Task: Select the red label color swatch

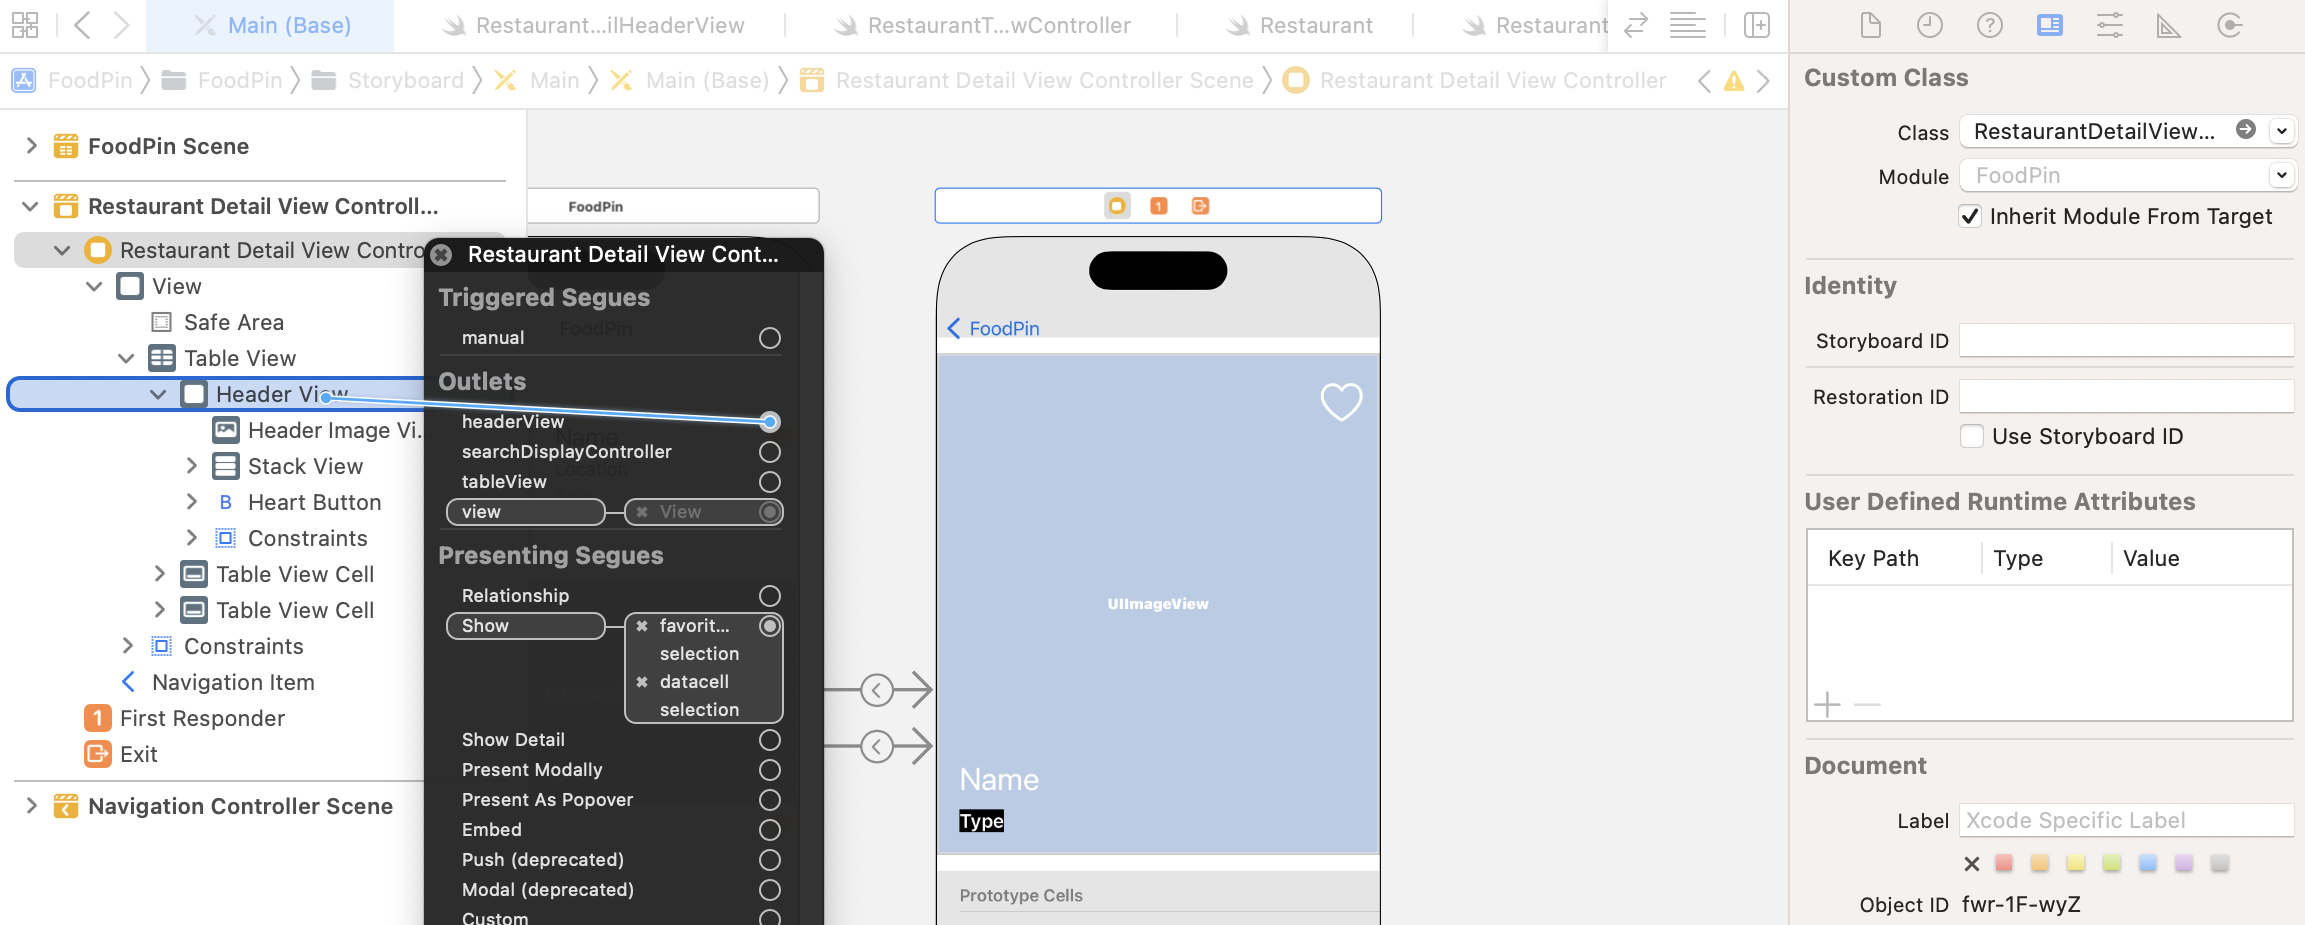Action: pyautogui.click(x=2004, y=863)
